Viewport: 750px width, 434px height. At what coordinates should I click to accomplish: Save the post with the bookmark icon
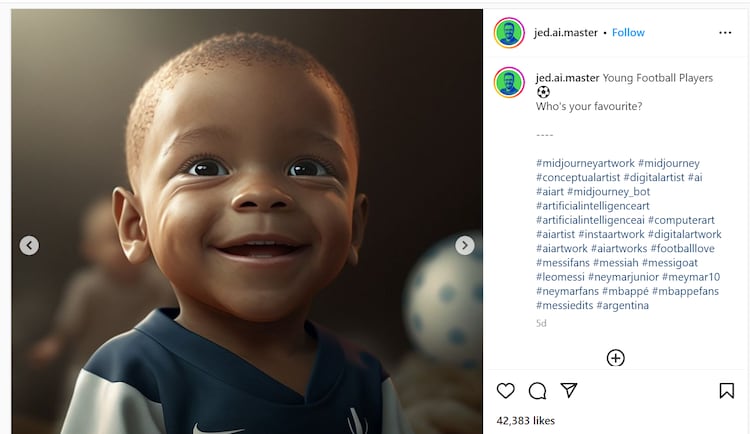pos(727,390)
